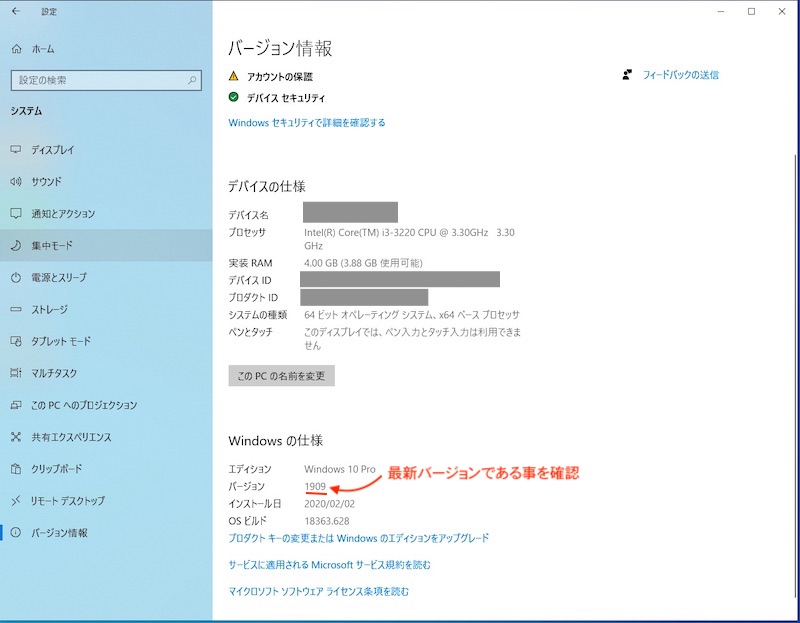Click the back arrow in Settings
Image resolution: width=800 pixels, height=623 pixels.
(16, 11)
